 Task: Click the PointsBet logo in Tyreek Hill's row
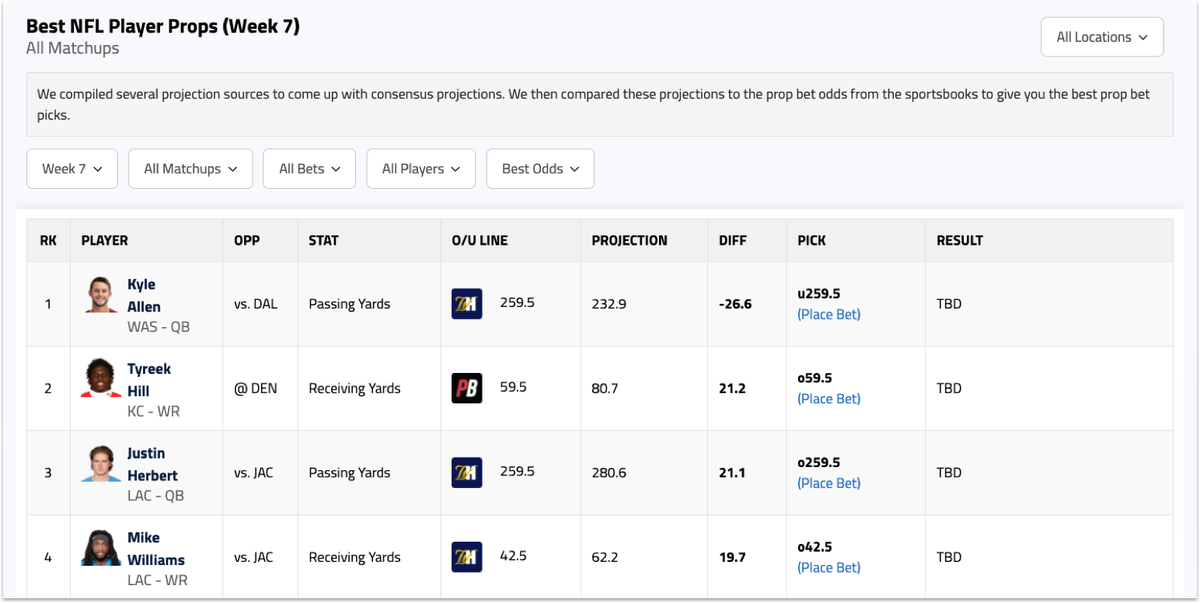point(467,388)
